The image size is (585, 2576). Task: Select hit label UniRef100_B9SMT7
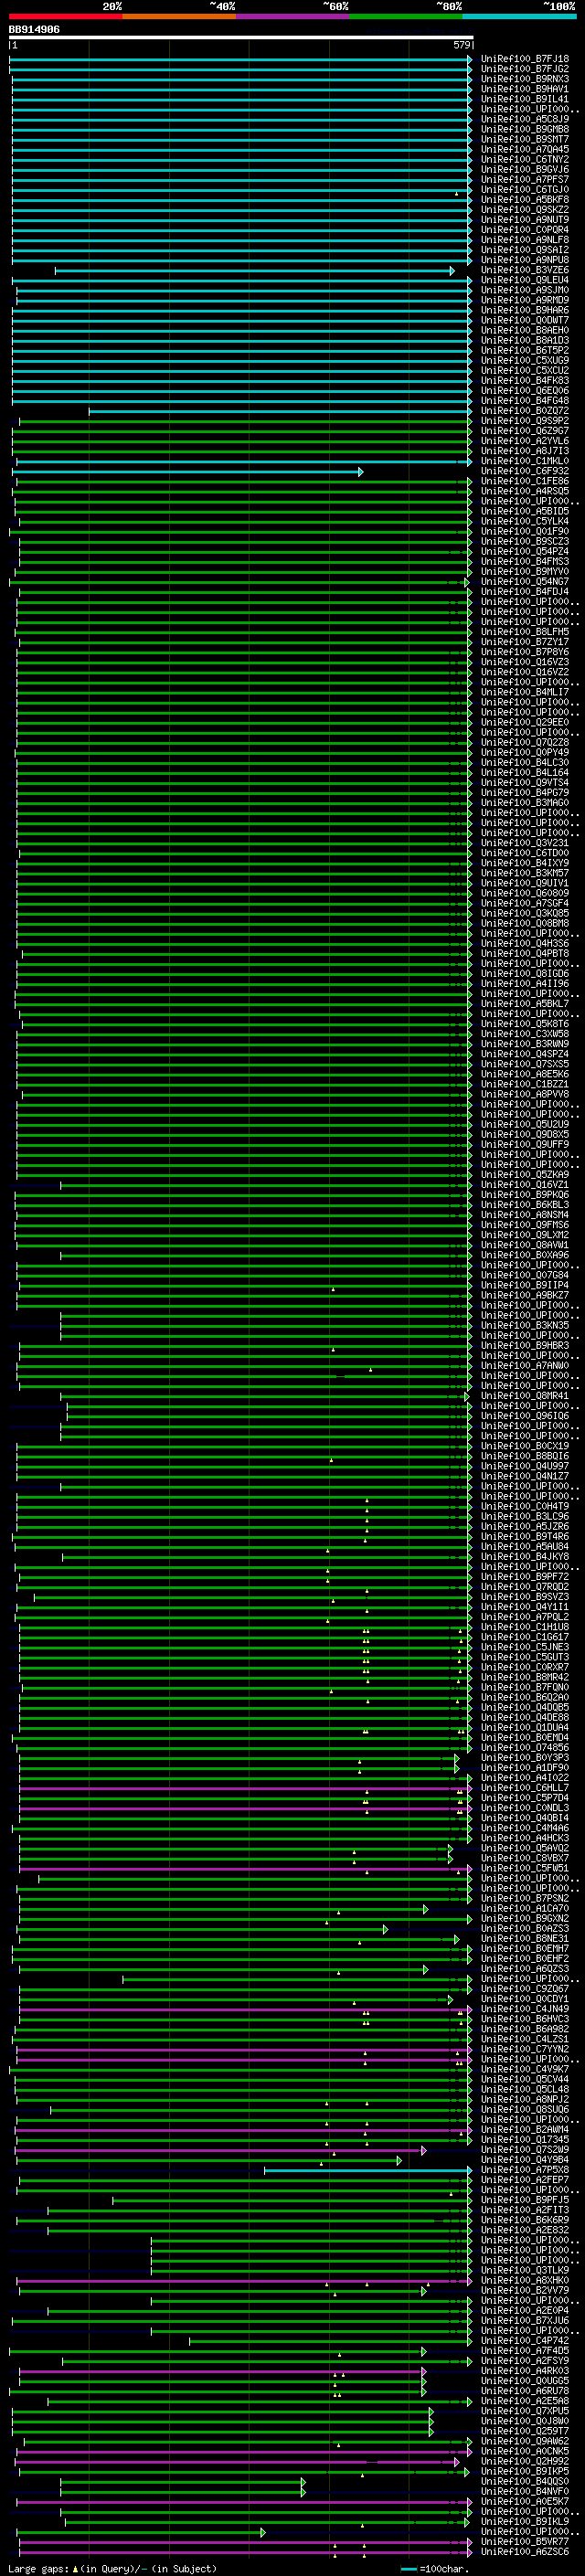tap(524, 140)
